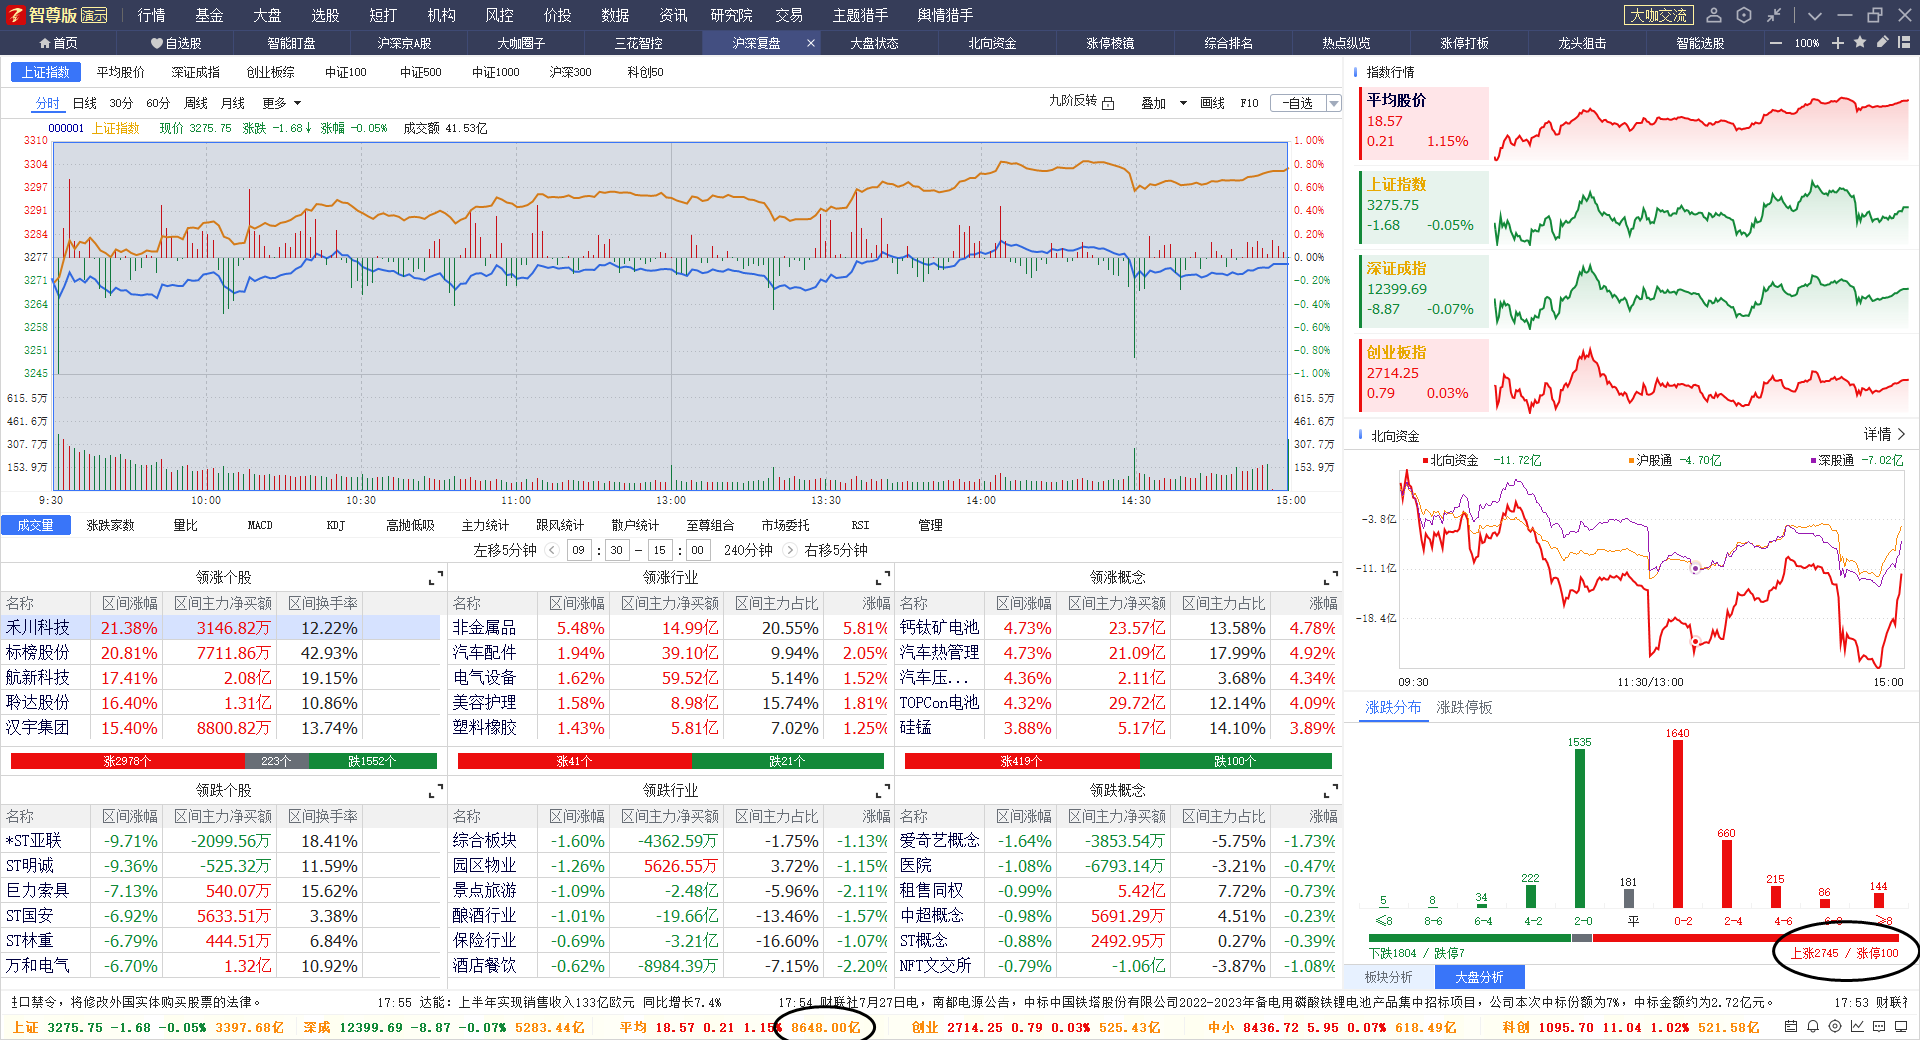Open the 一自选 combo box arrow
Image resolution: width=1920 pixels, height=1040 pixels.
(1333, 103)
